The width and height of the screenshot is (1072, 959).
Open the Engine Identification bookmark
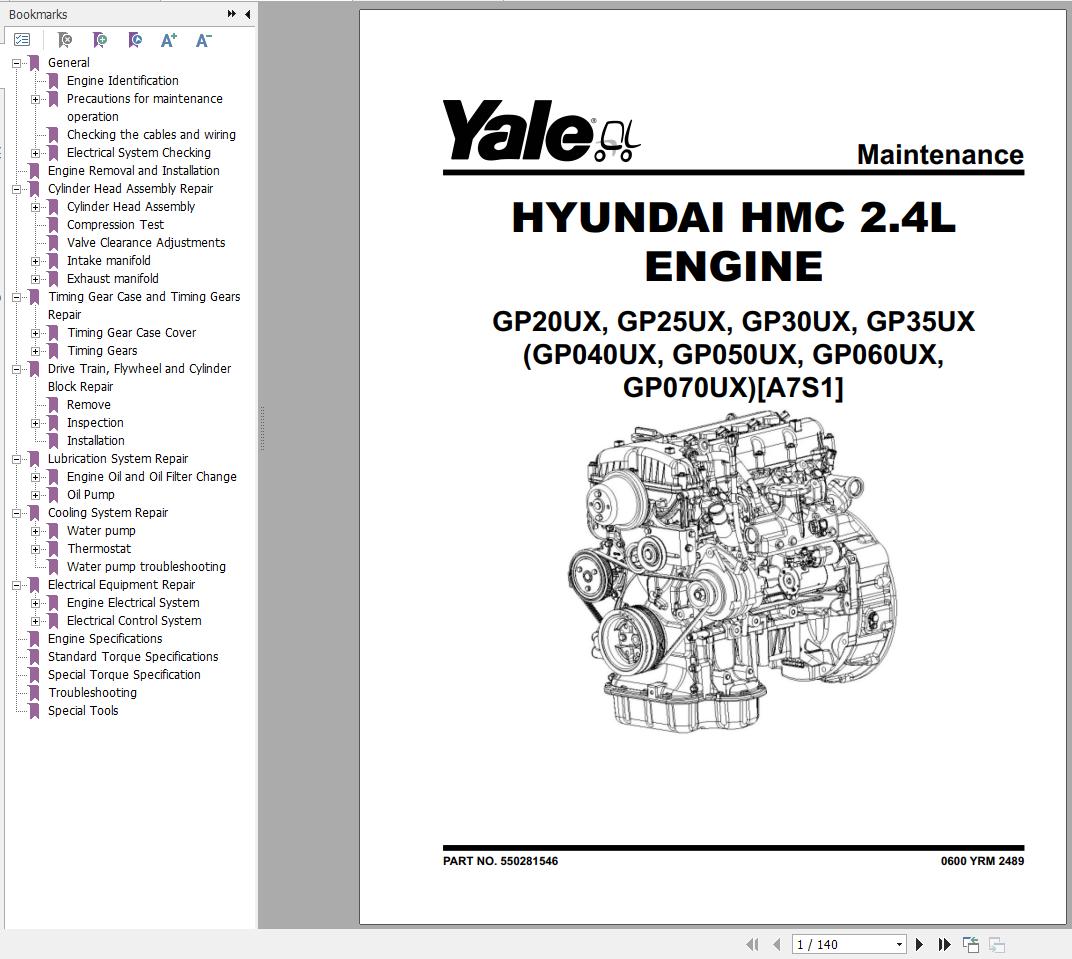pyautogui.click(x=122, y=81)
